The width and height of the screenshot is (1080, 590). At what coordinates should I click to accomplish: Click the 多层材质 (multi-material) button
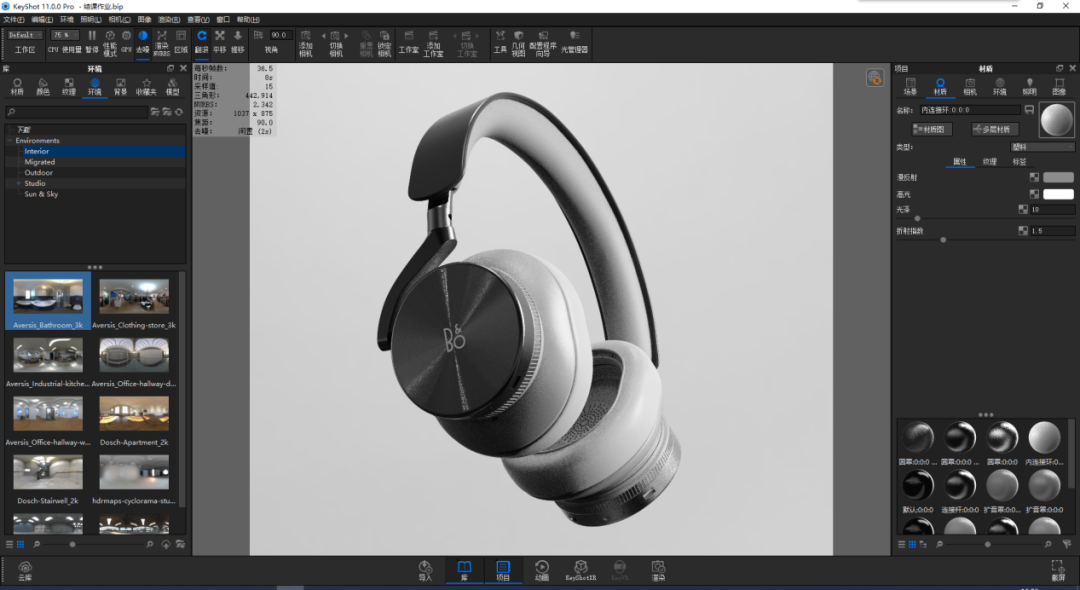tap(994, 129)
